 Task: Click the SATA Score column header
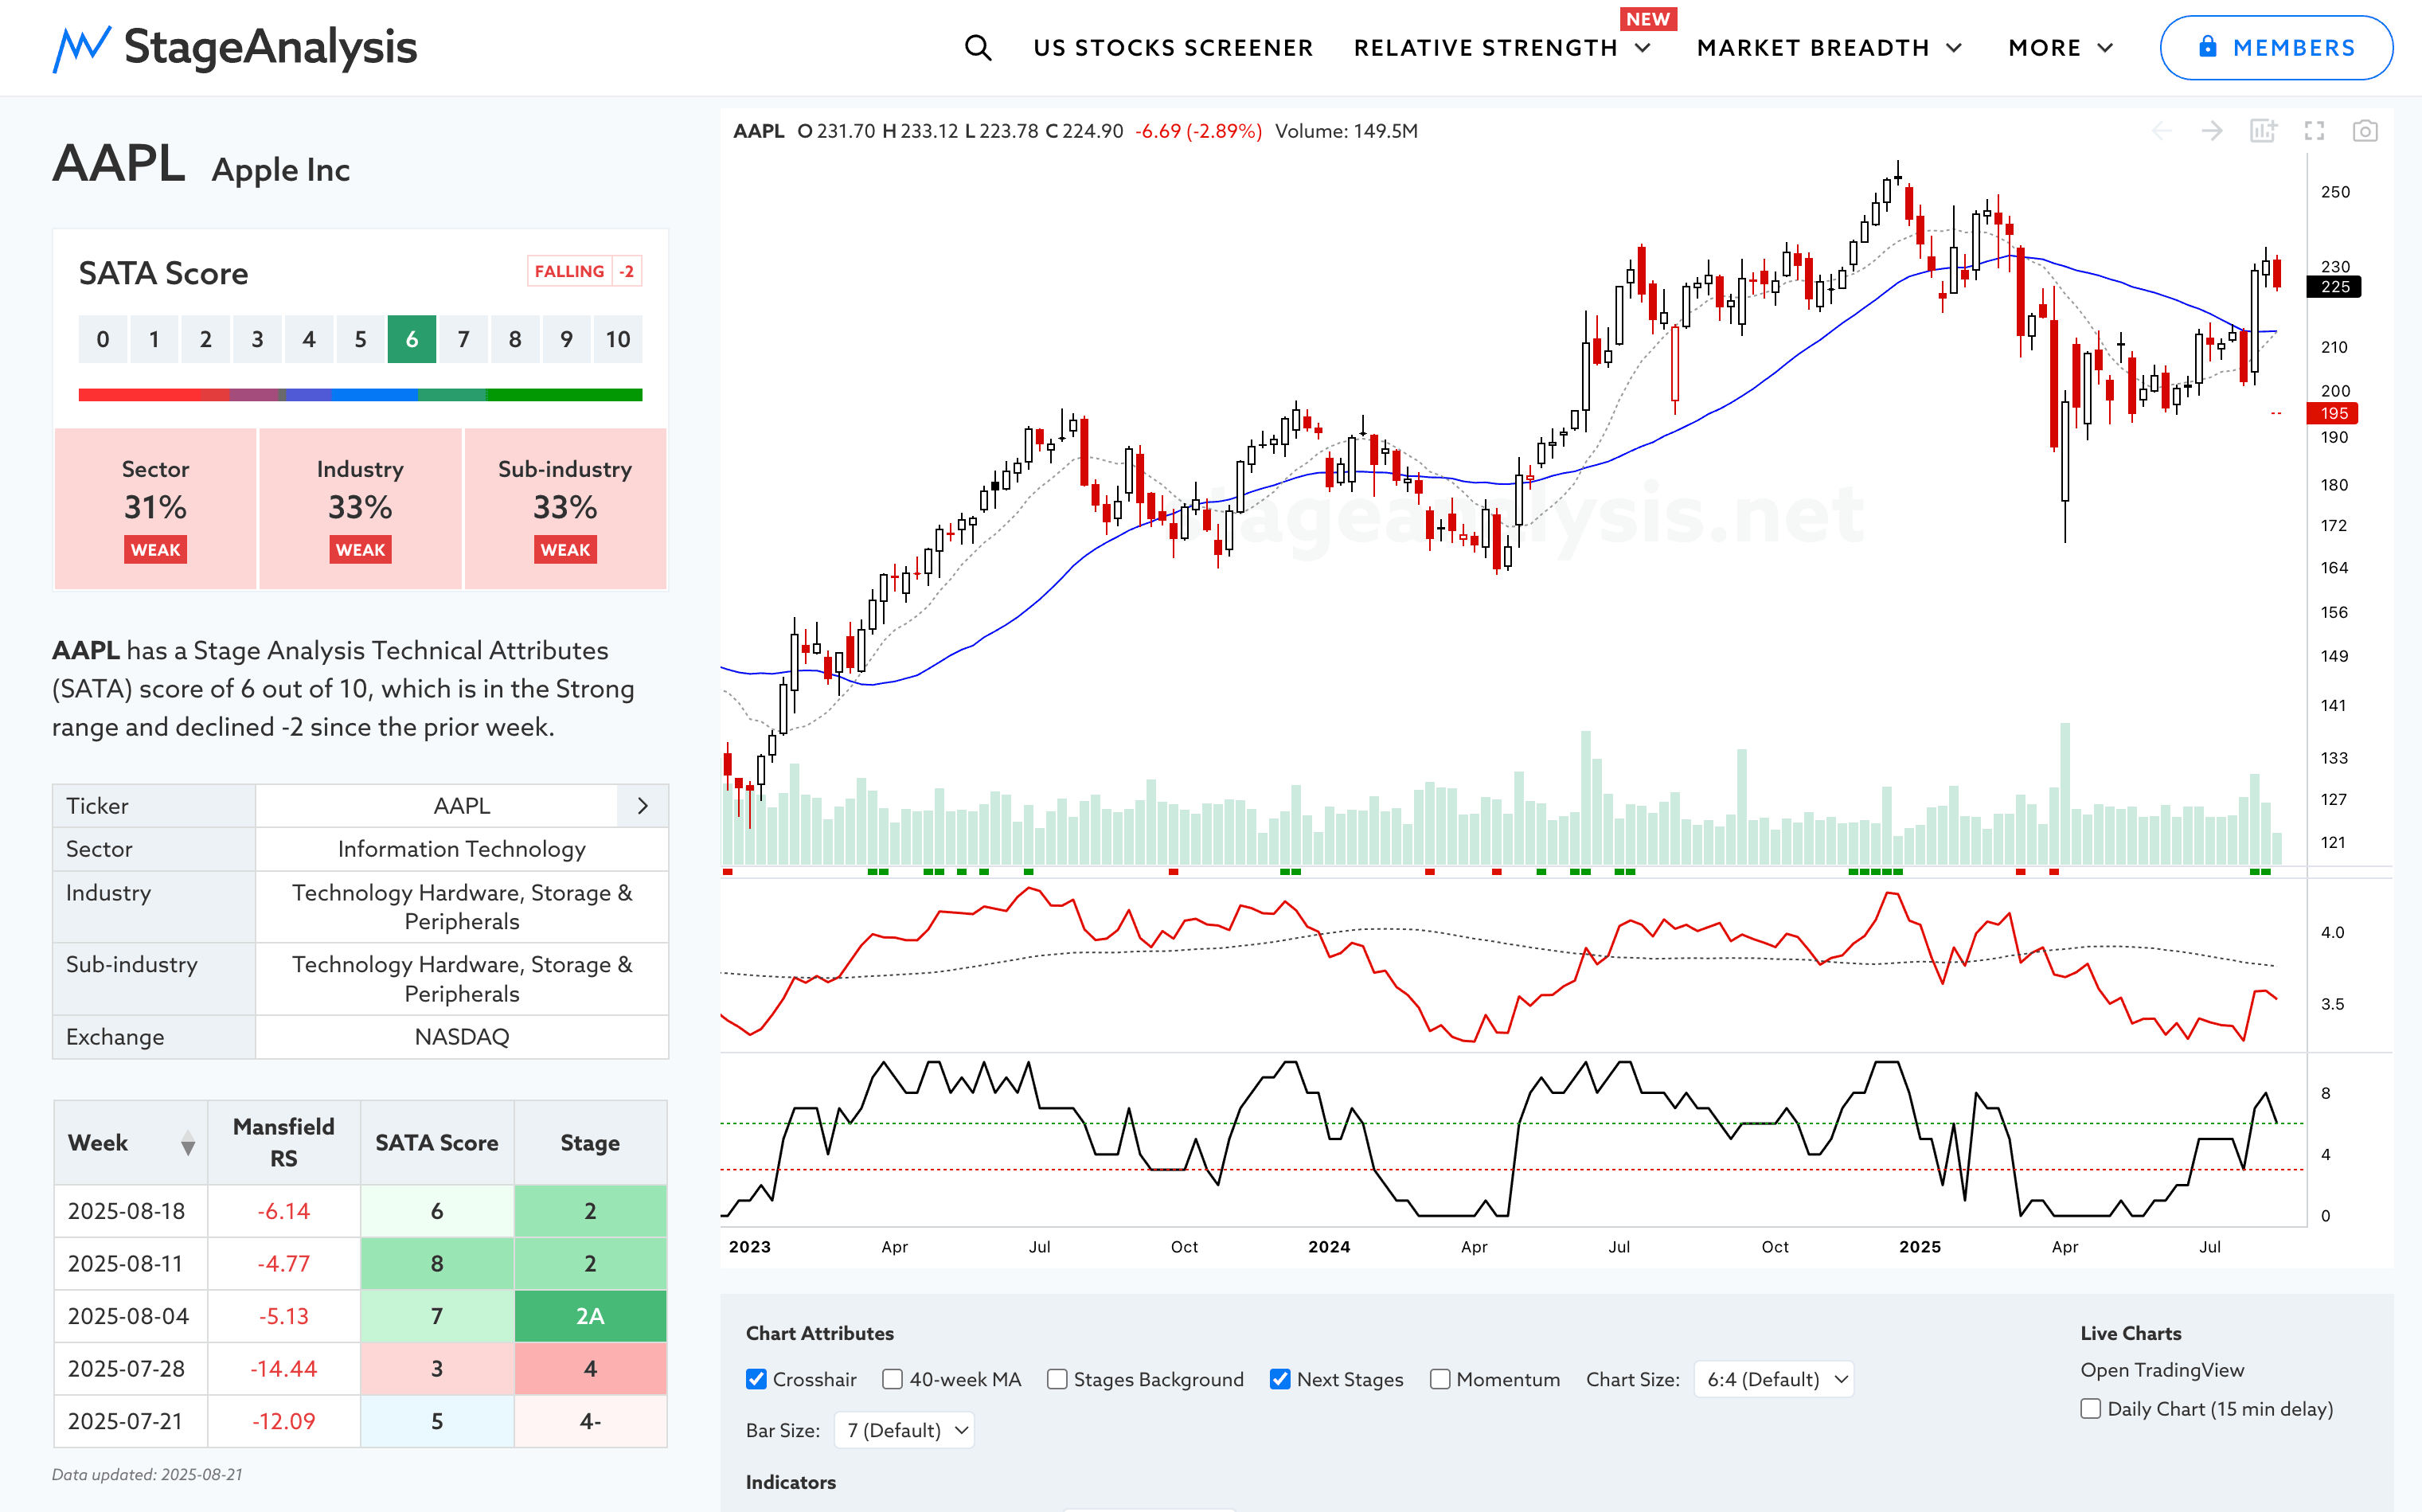point(437,1142)
